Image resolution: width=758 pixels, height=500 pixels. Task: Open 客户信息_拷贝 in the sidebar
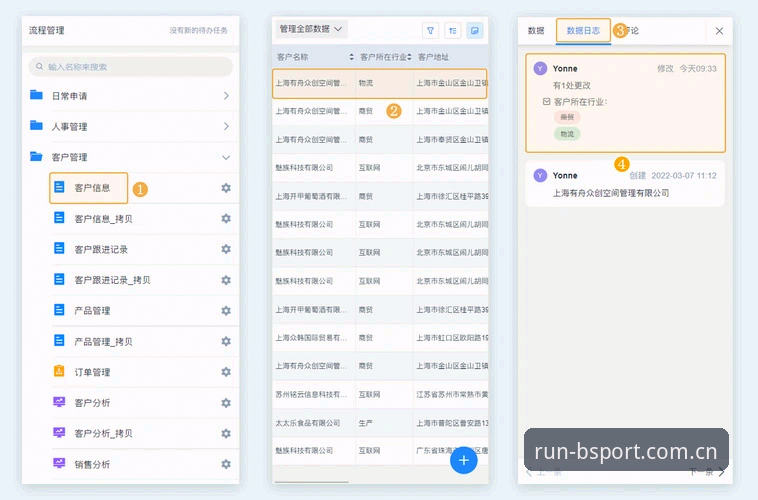click(103, 219)
